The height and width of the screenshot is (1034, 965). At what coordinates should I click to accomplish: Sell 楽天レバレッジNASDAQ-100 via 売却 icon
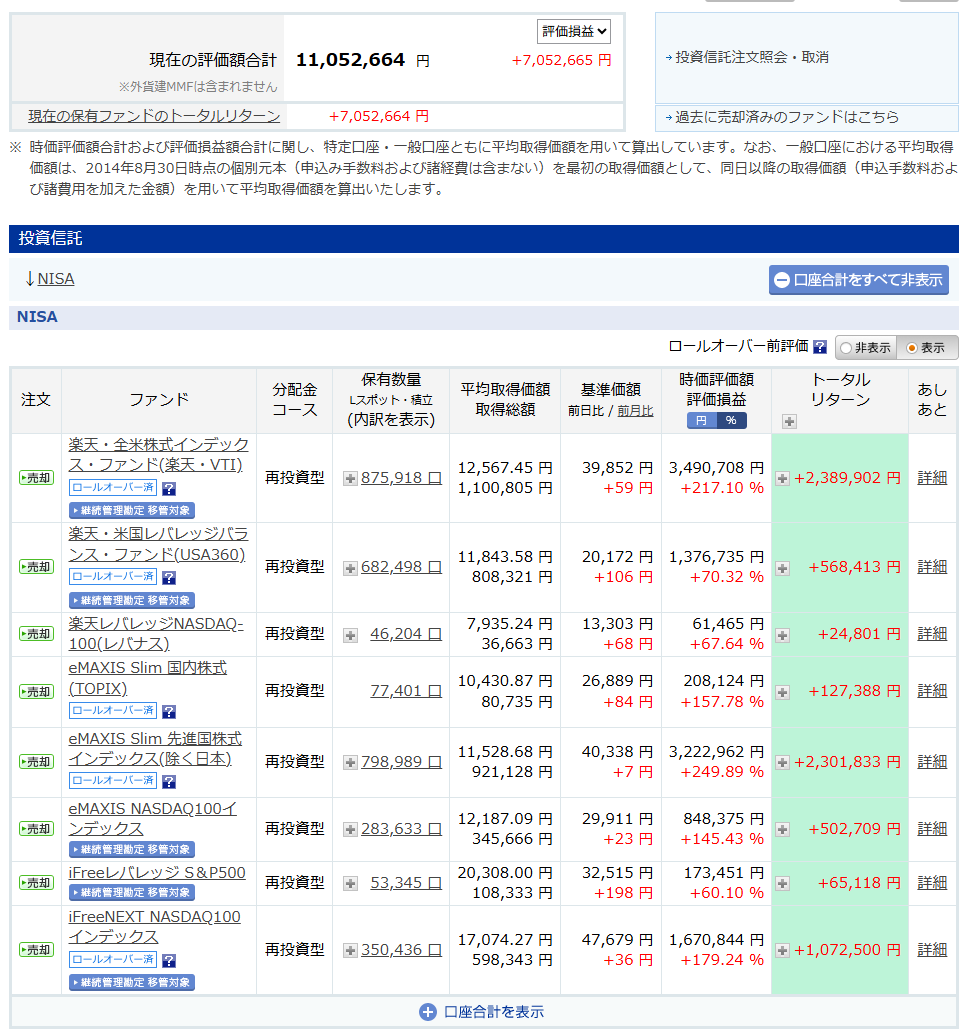click(x=36, y=634)
